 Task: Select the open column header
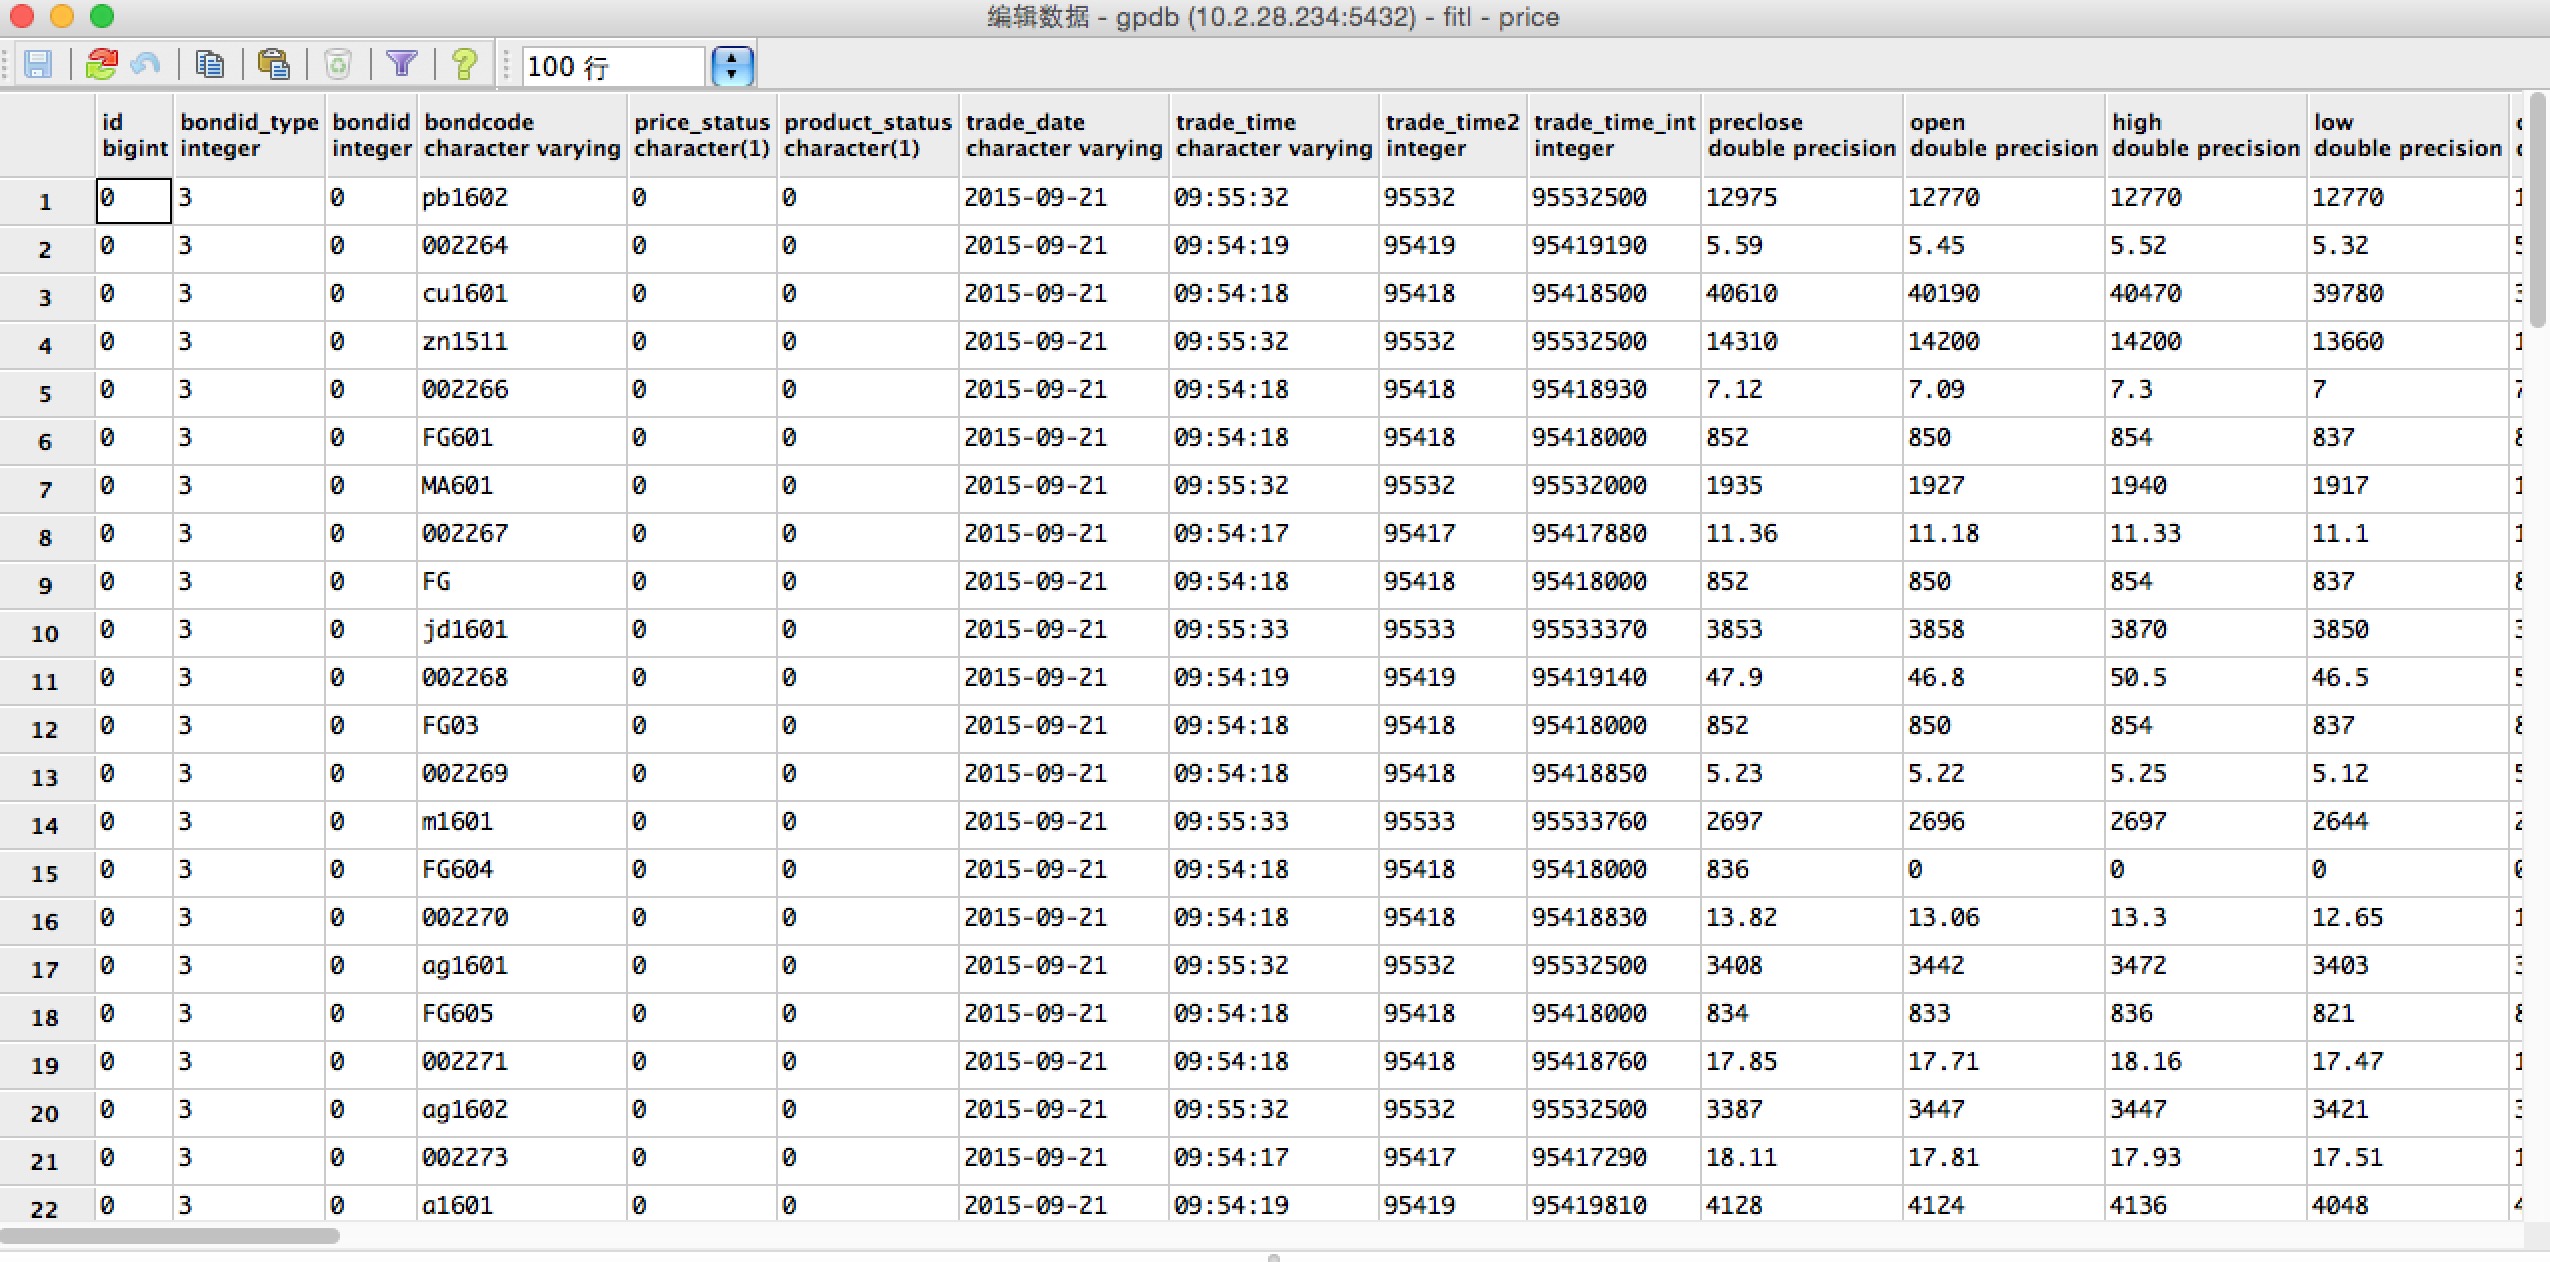coord(2003,136)
